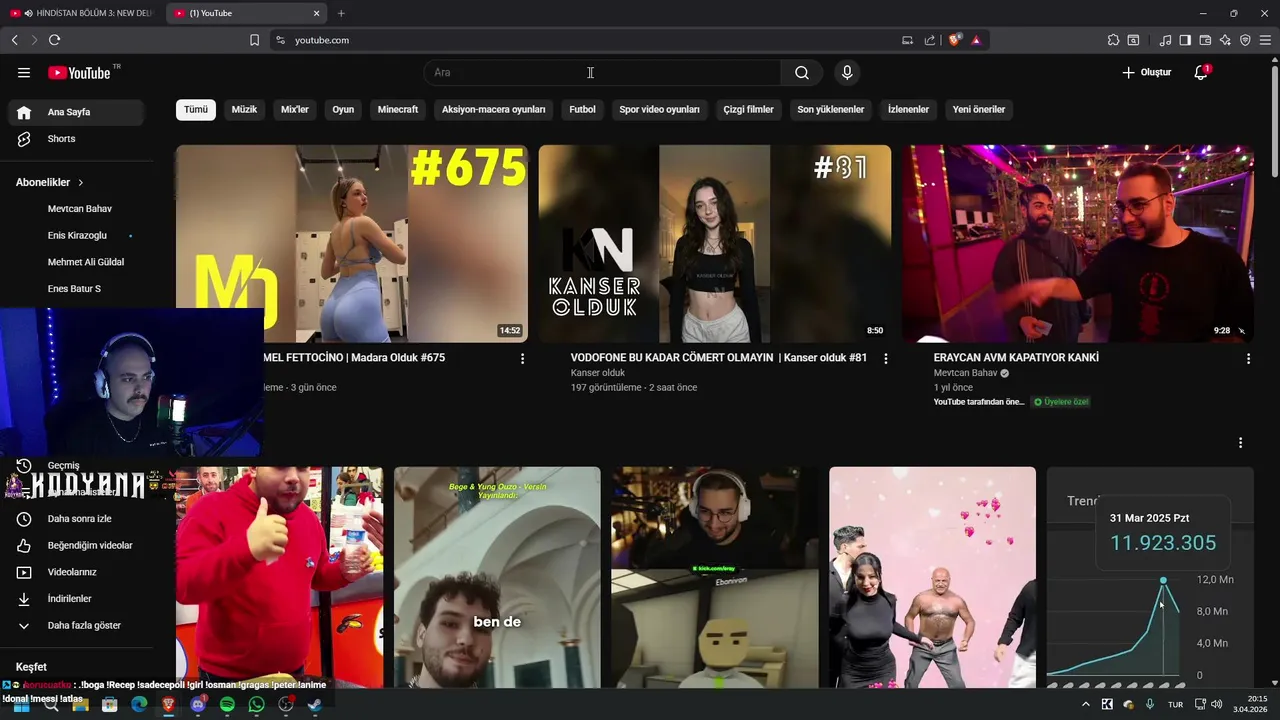This screenshot has width=1280, height=720.
Task: Go to Ana Sayfa in the sidebar
Action: [x=76, y=112]
